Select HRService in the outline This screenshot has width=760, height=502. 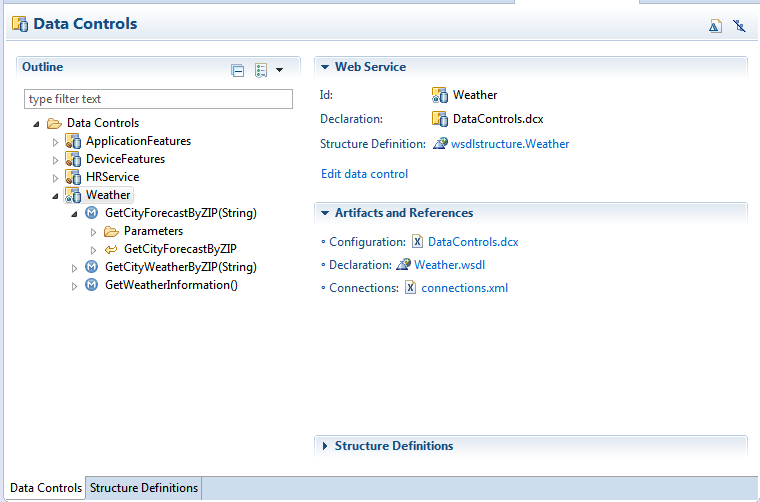coord(112,177)
